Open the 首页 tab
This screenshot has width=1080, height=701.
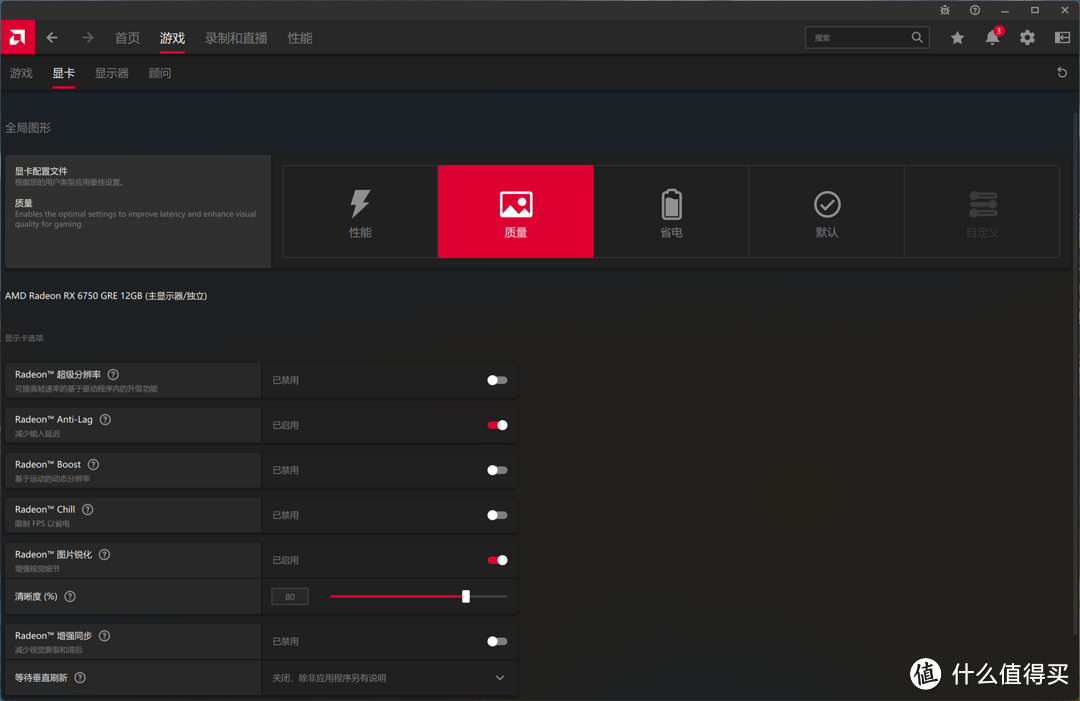tap(127, 38)
